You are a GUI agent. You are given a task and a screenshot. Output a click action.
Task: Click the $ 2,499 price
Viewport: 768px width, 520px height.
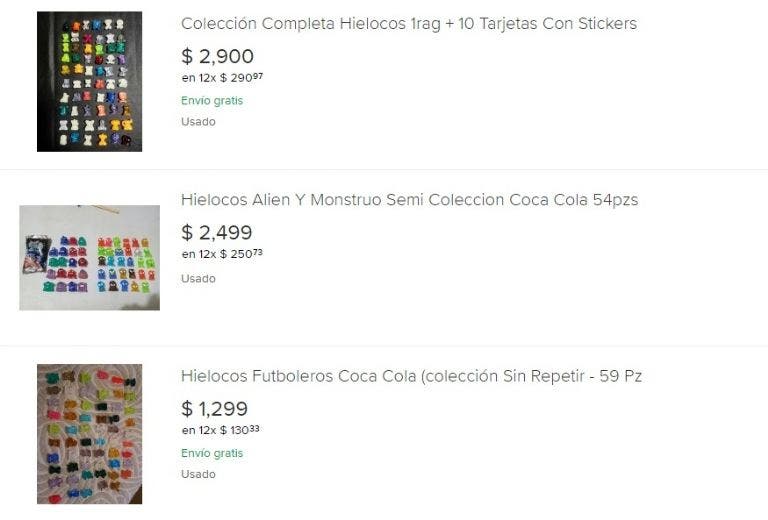click(217, 233)
